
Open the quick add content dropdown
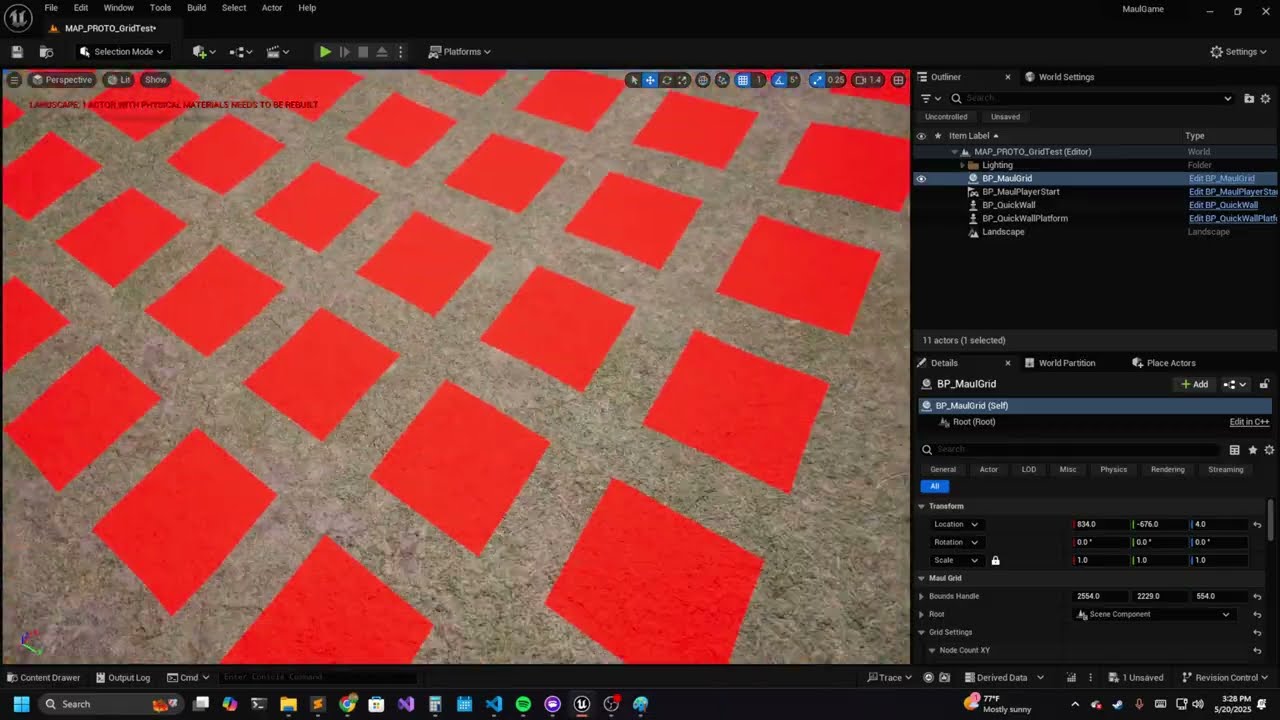coord(204,51)
